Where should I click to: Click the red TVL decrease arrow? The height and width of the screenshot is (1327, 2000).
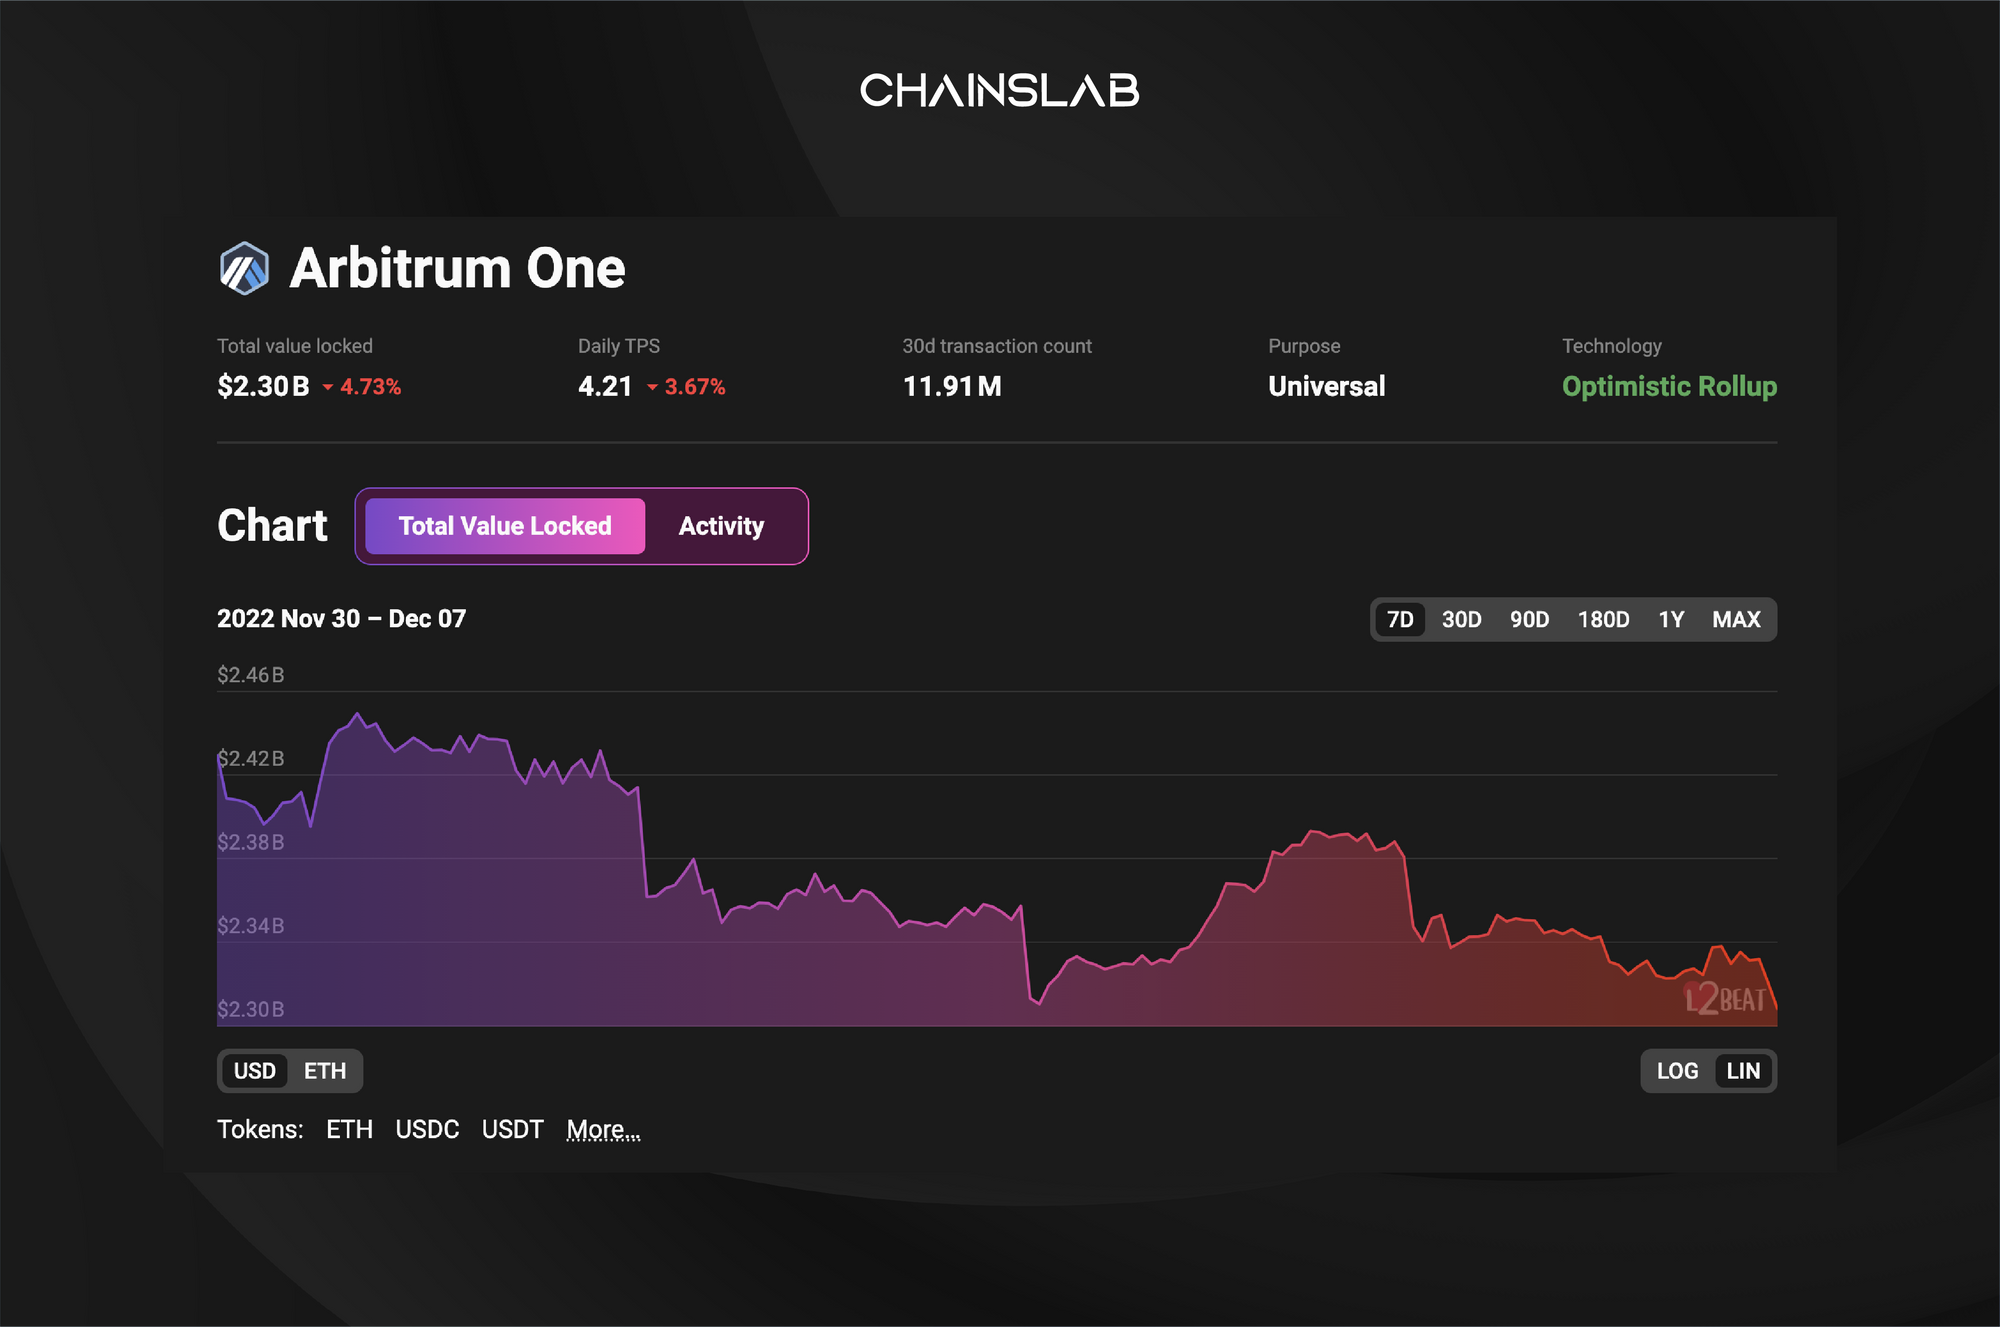tap(327, 387)
